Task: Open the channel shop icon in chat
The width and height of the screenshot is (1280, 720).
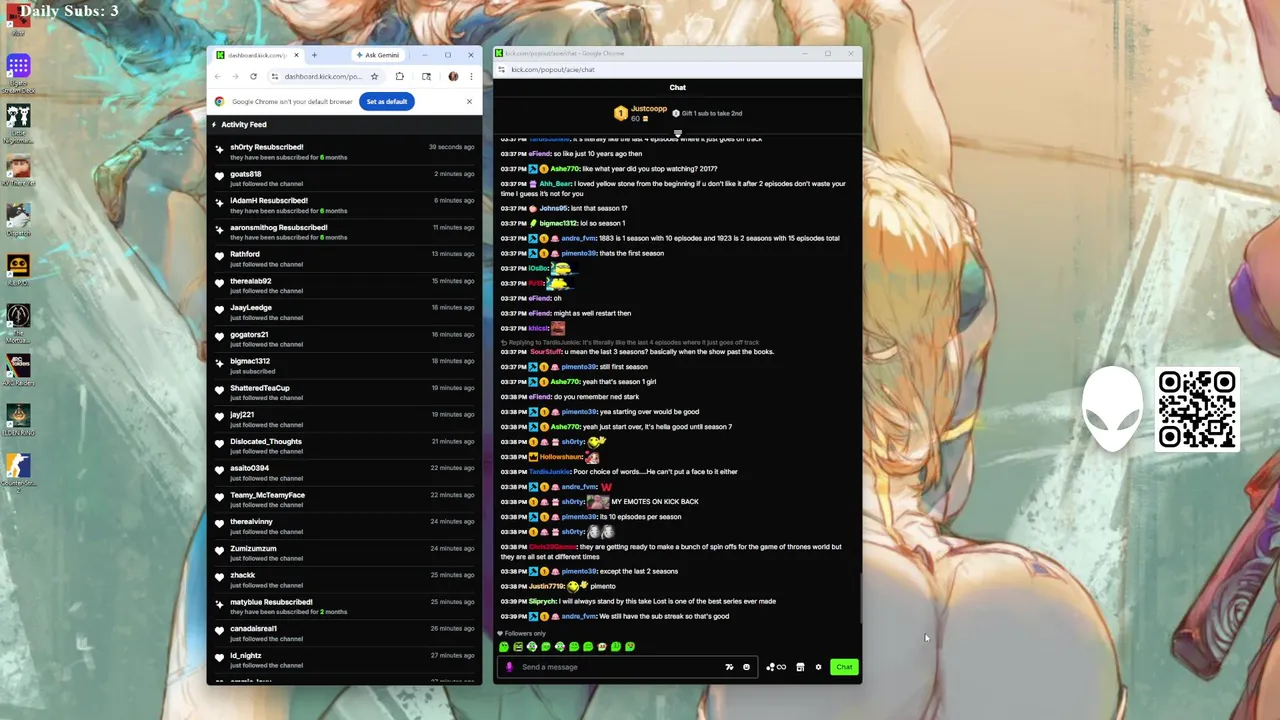Action: (800, 667)
